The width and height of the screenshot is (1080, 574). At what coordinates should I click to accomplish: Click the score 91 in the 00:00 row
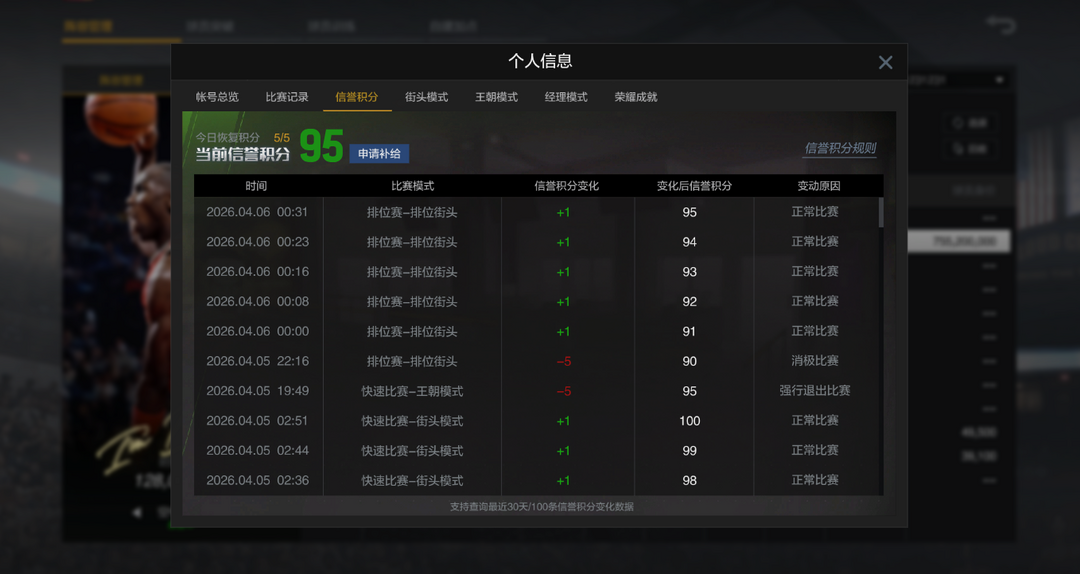click(x=689, y=331)
